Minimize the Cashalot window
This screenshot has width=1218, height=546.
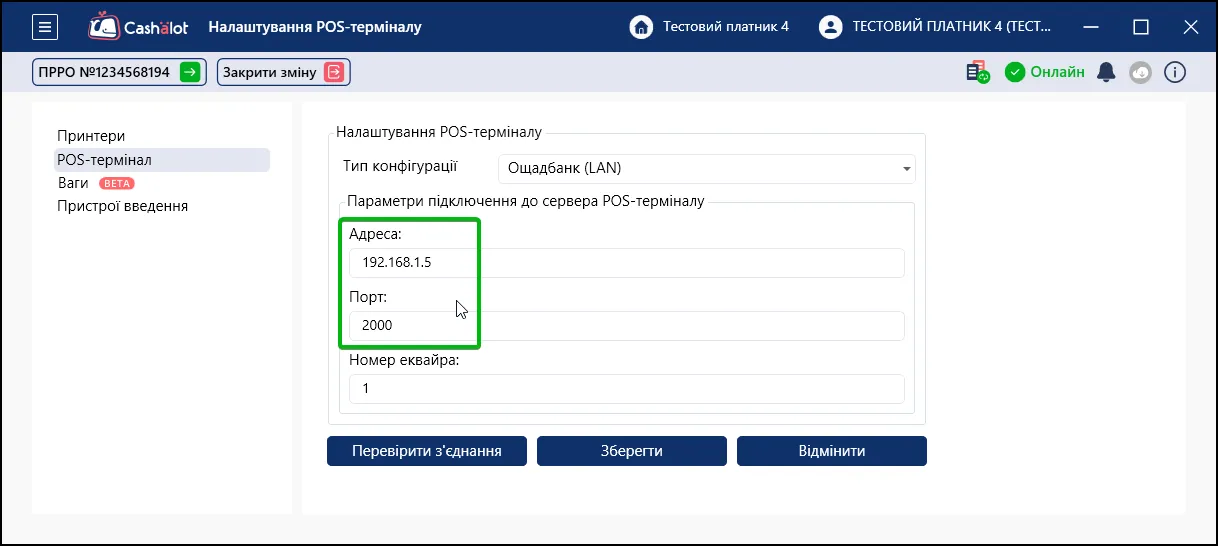click(x=1090, y=27)
